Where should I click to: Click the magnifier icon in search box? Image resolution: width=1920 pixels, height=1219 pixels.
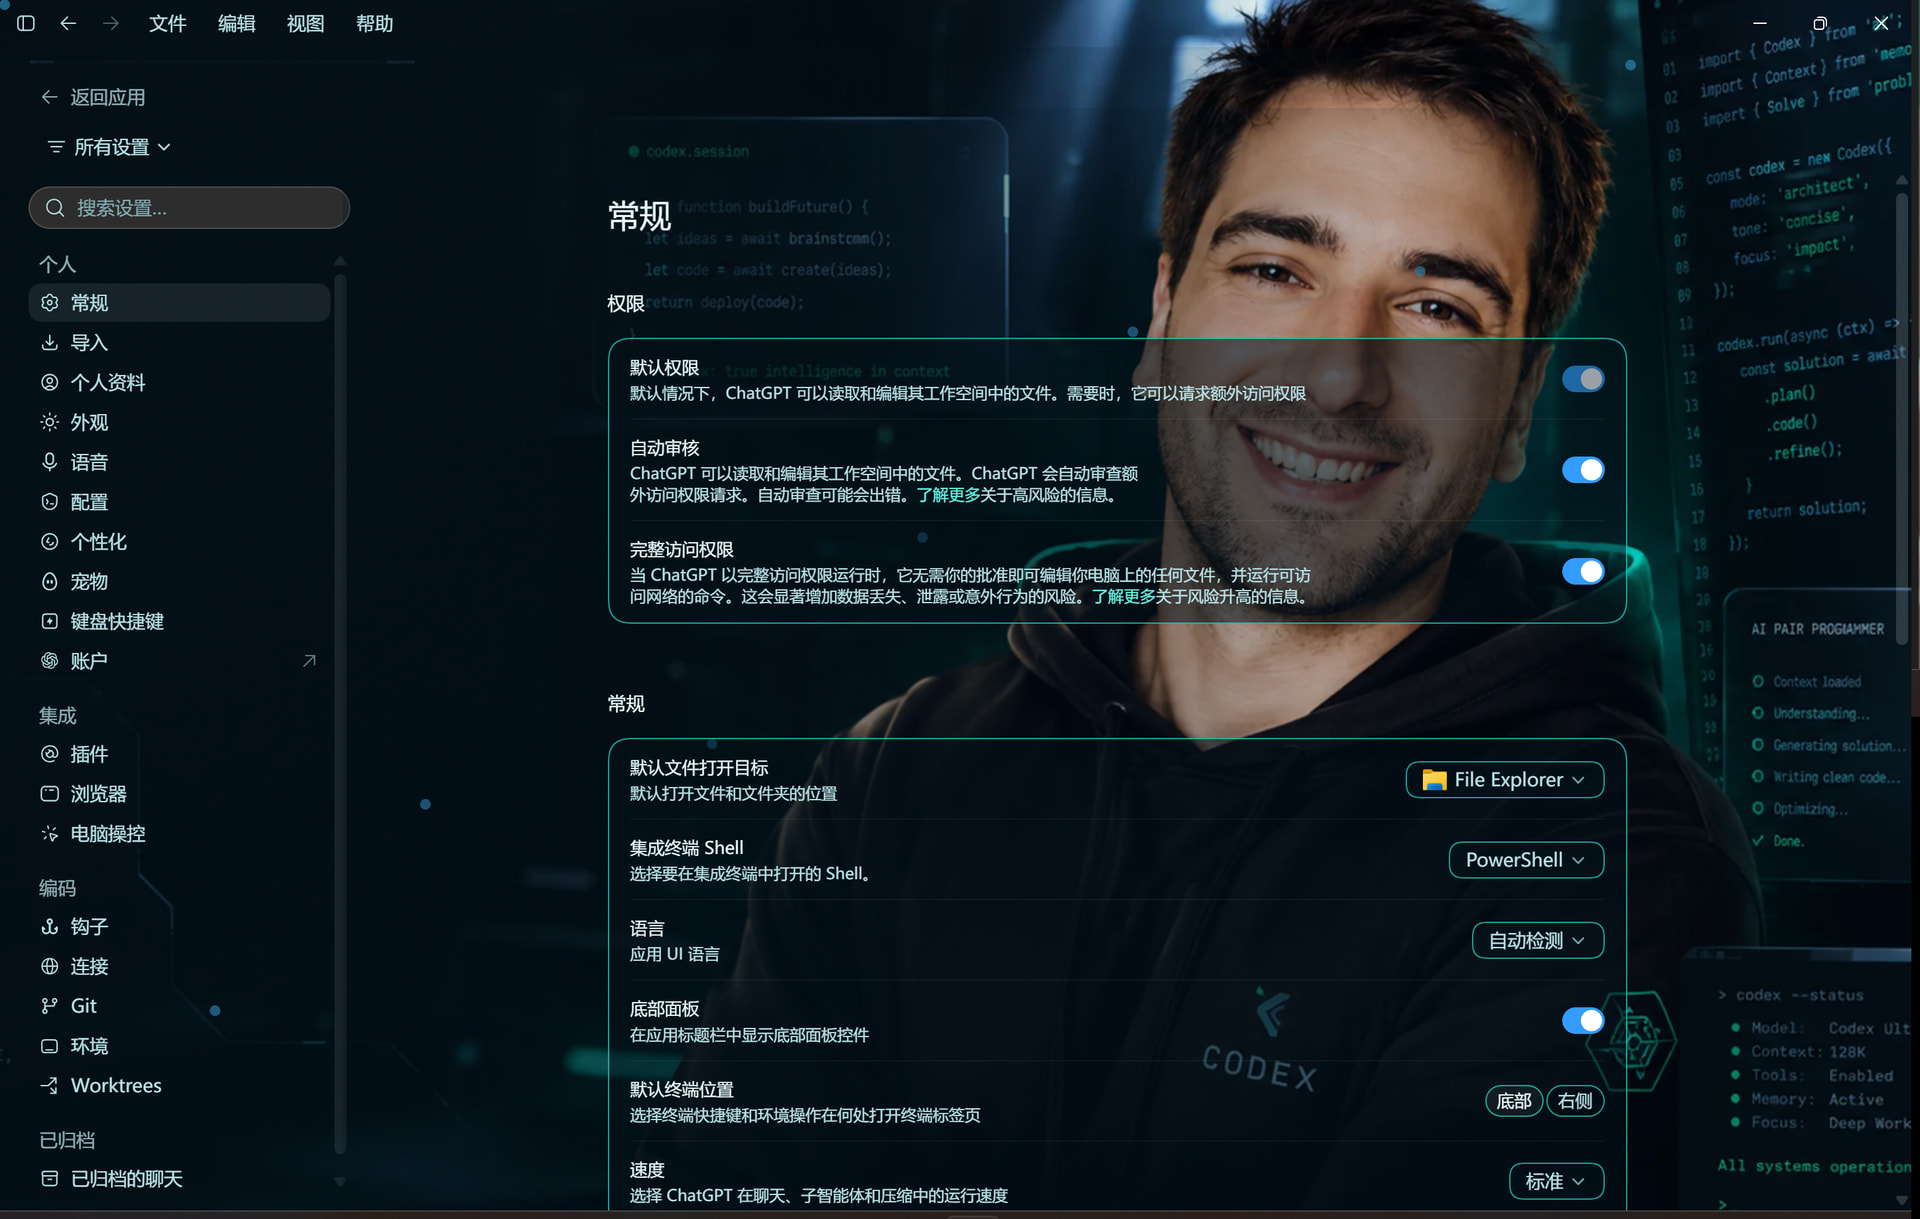56,208
